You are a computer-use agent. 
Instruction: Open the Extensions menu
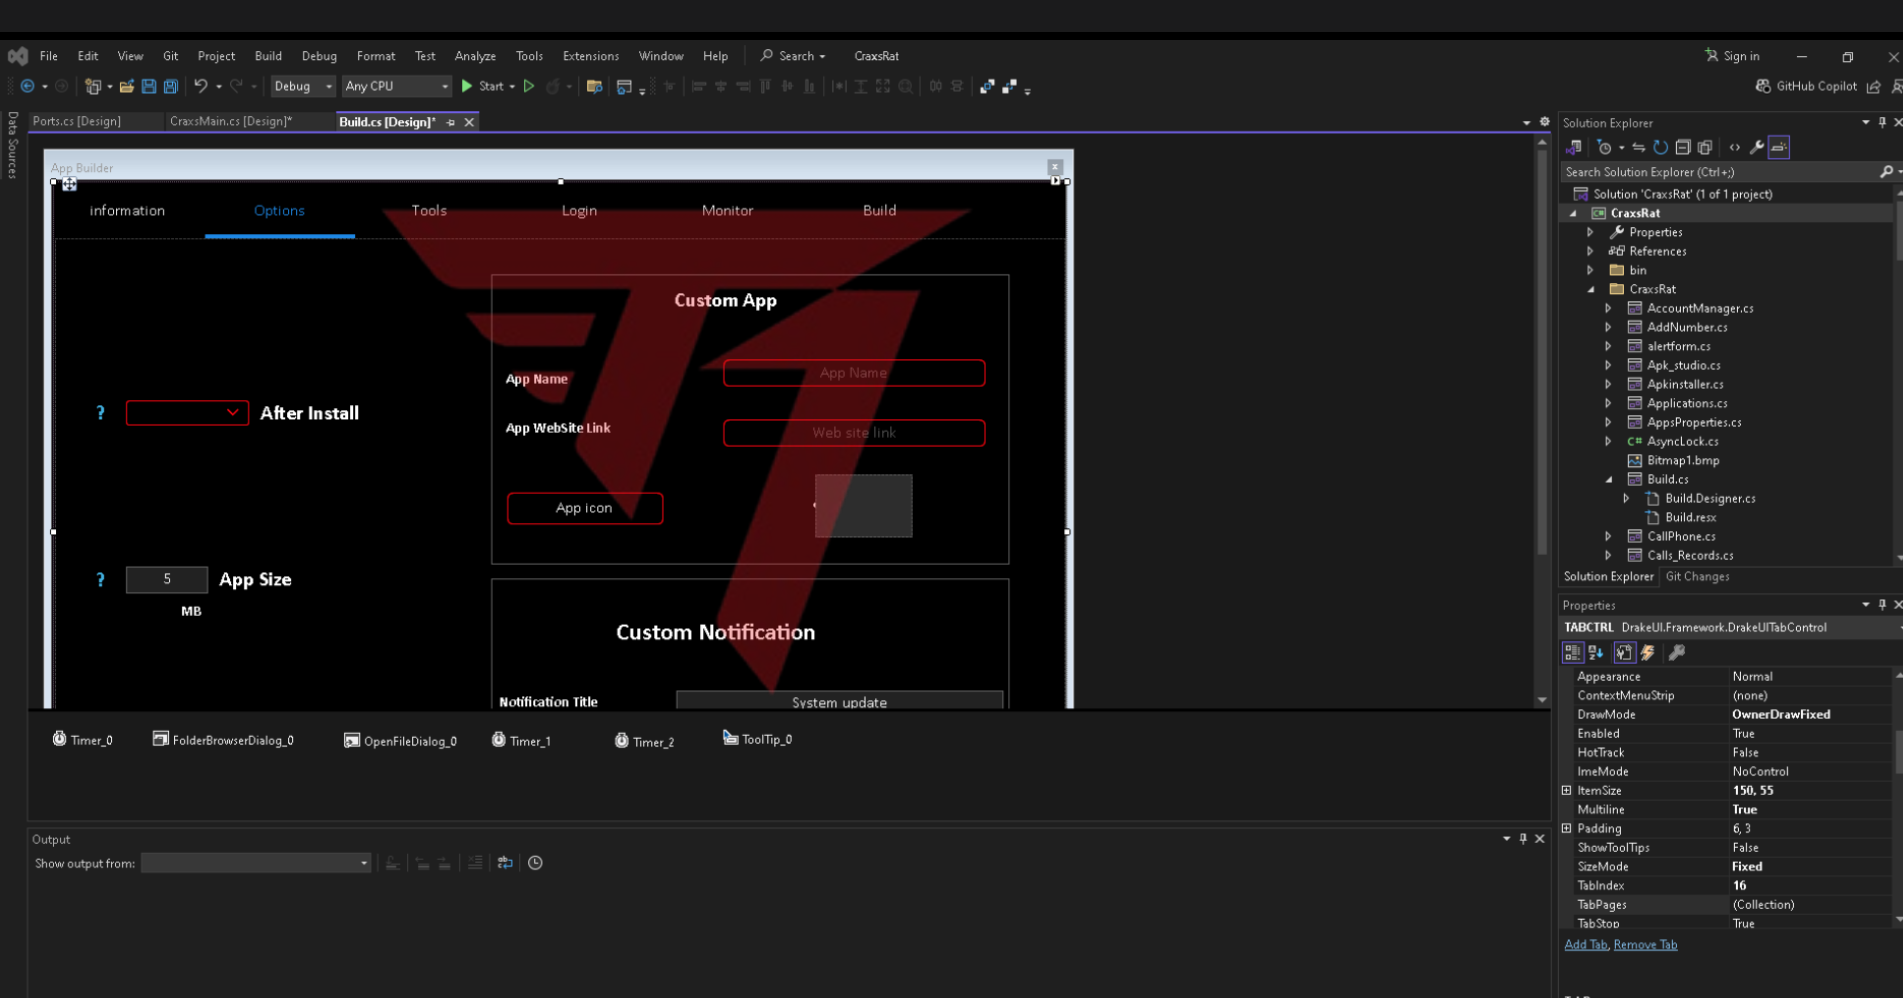[x=590, y=56]
